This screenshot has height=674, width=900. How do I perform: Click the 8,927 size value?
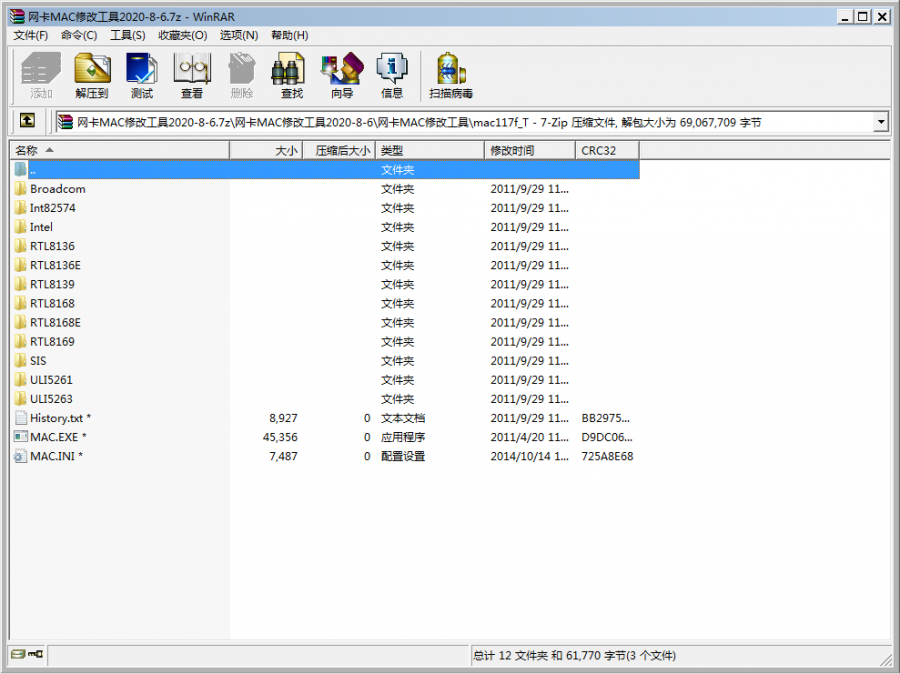tap(283, 418)
